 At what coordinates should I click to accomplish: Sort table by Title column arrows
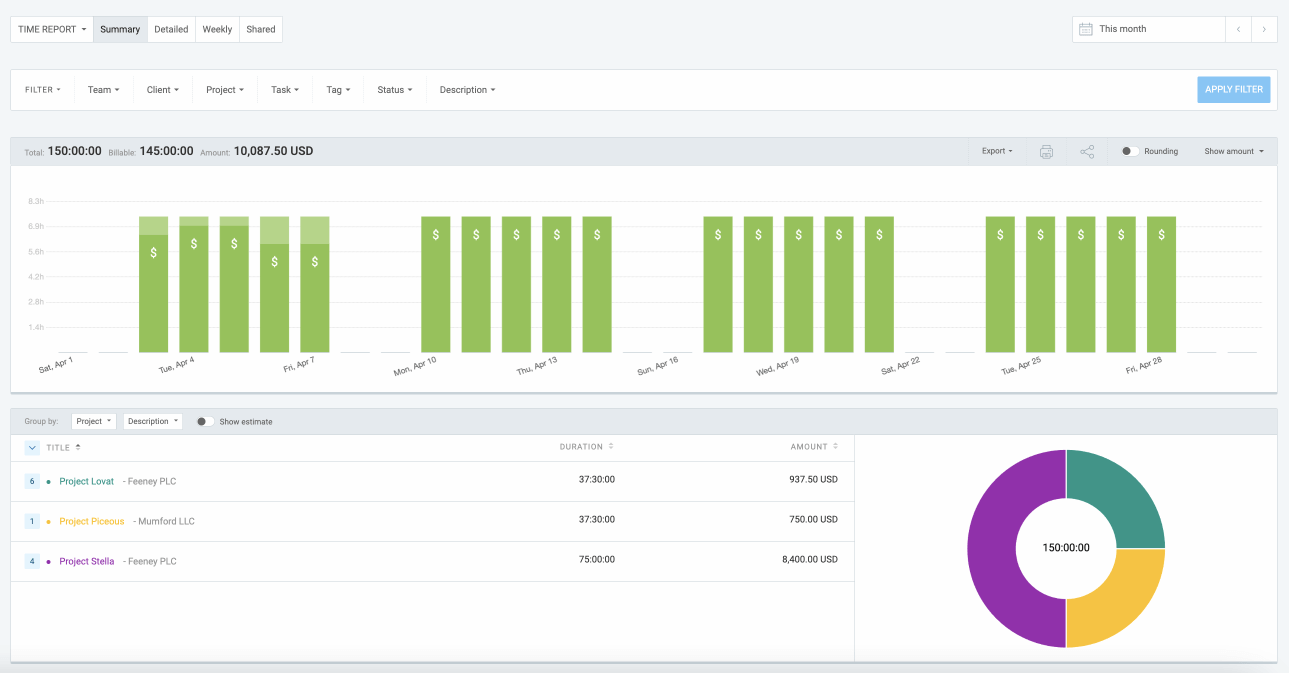coord(78,447)
